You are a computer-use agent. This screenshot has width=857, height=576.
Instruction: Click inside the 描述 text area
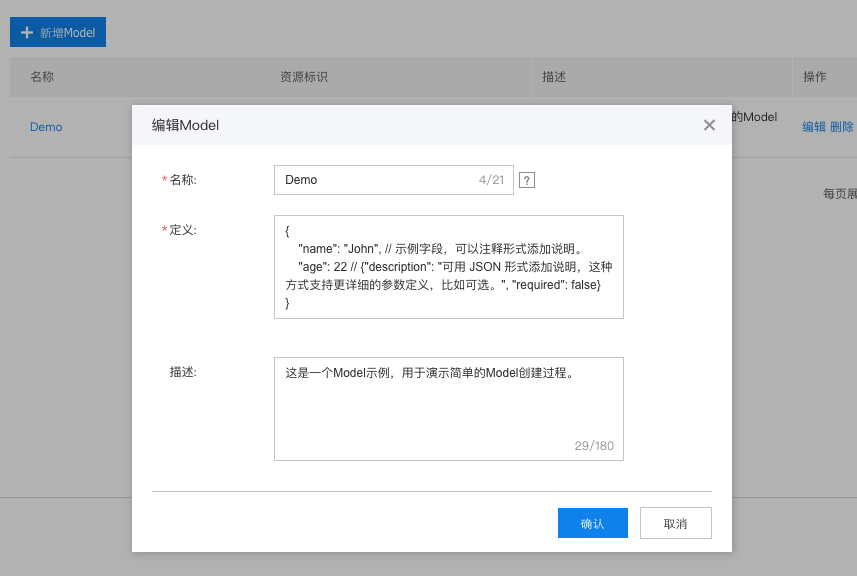coord(448,408)
